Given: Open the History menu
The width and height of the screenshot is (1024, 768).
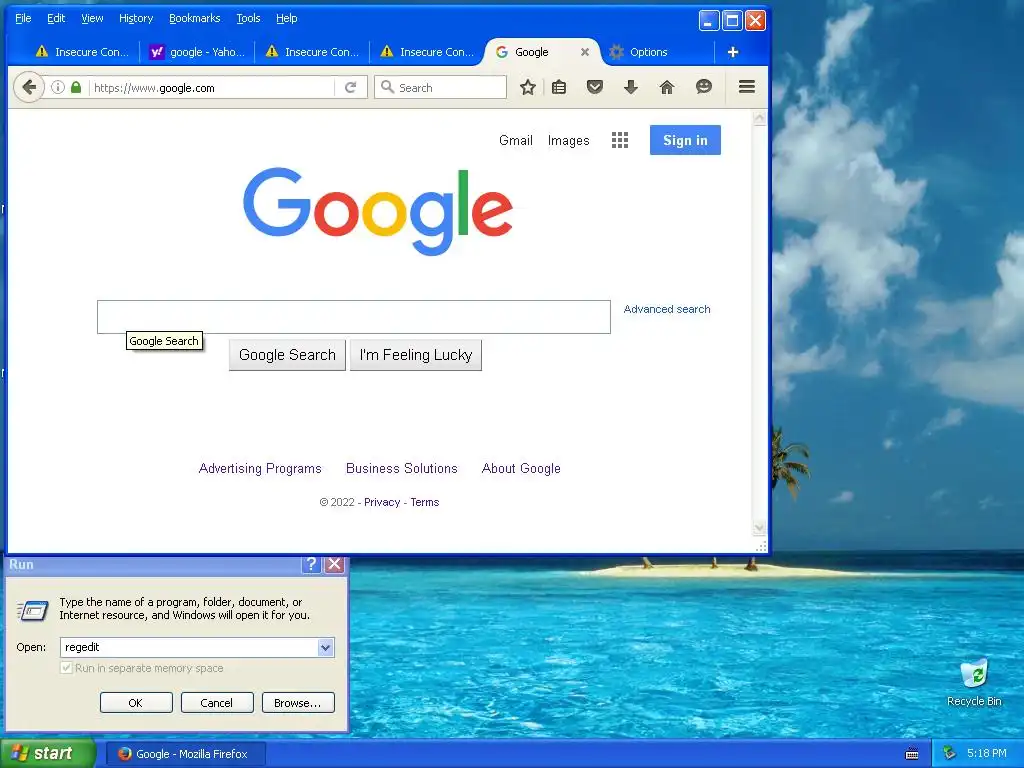Looking at the screenshot, I should 136,18.
